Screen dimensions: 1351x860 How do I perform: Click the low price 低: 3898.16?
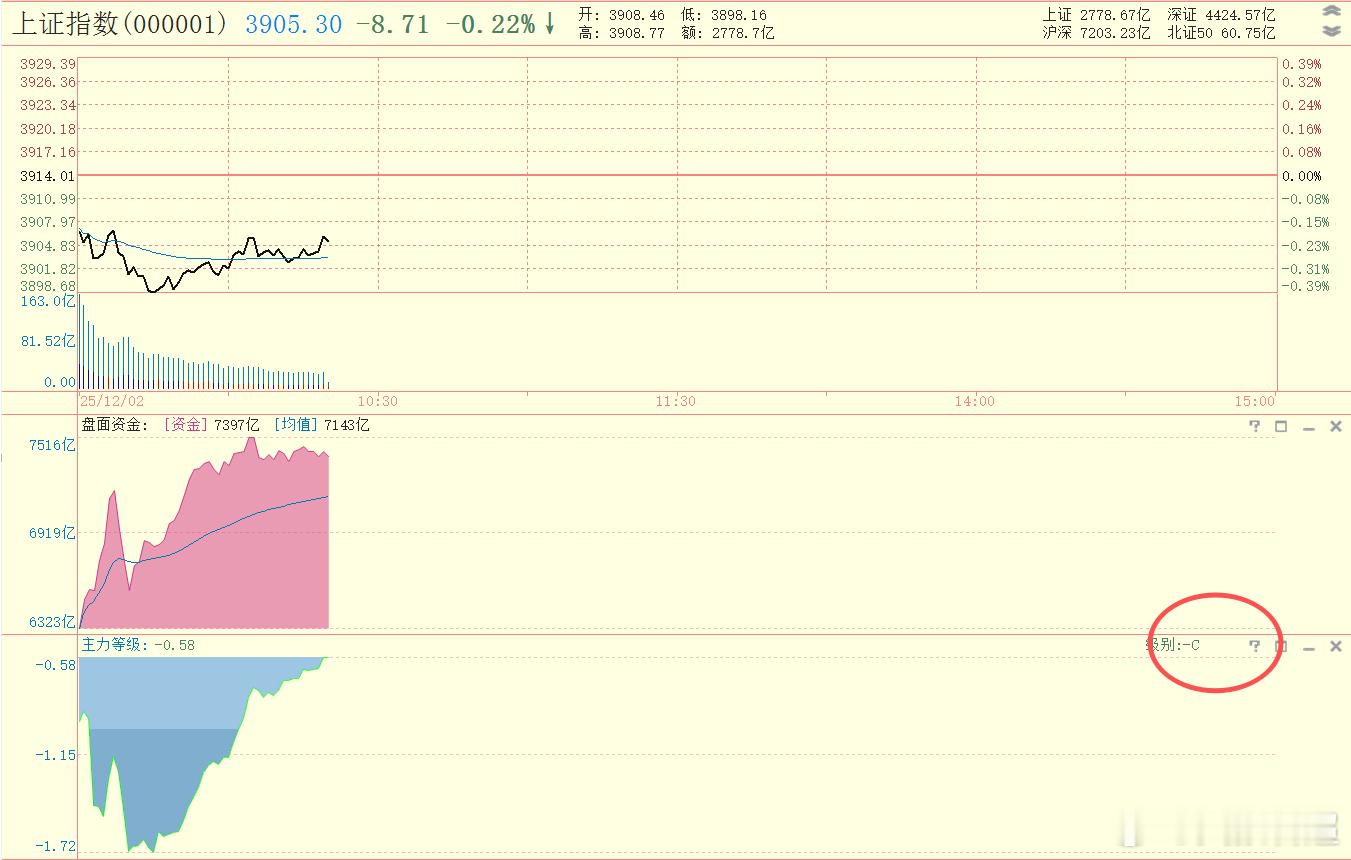pos(724,15)
